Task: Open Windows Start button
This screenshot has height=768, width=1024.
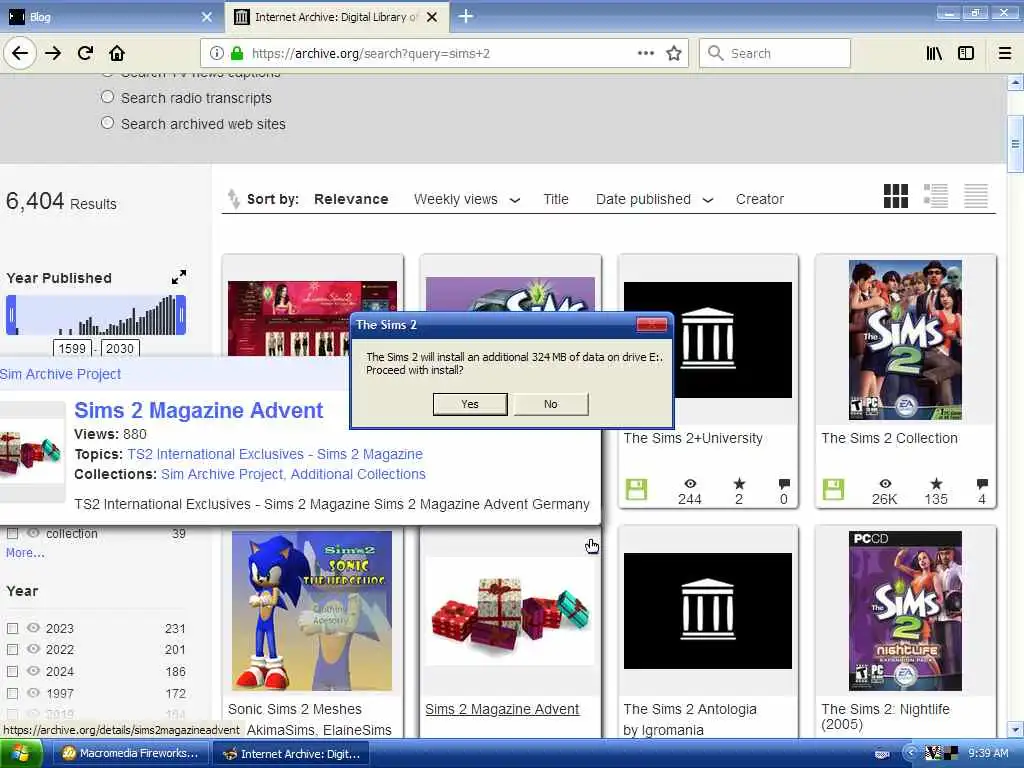Action: (21, 754)
